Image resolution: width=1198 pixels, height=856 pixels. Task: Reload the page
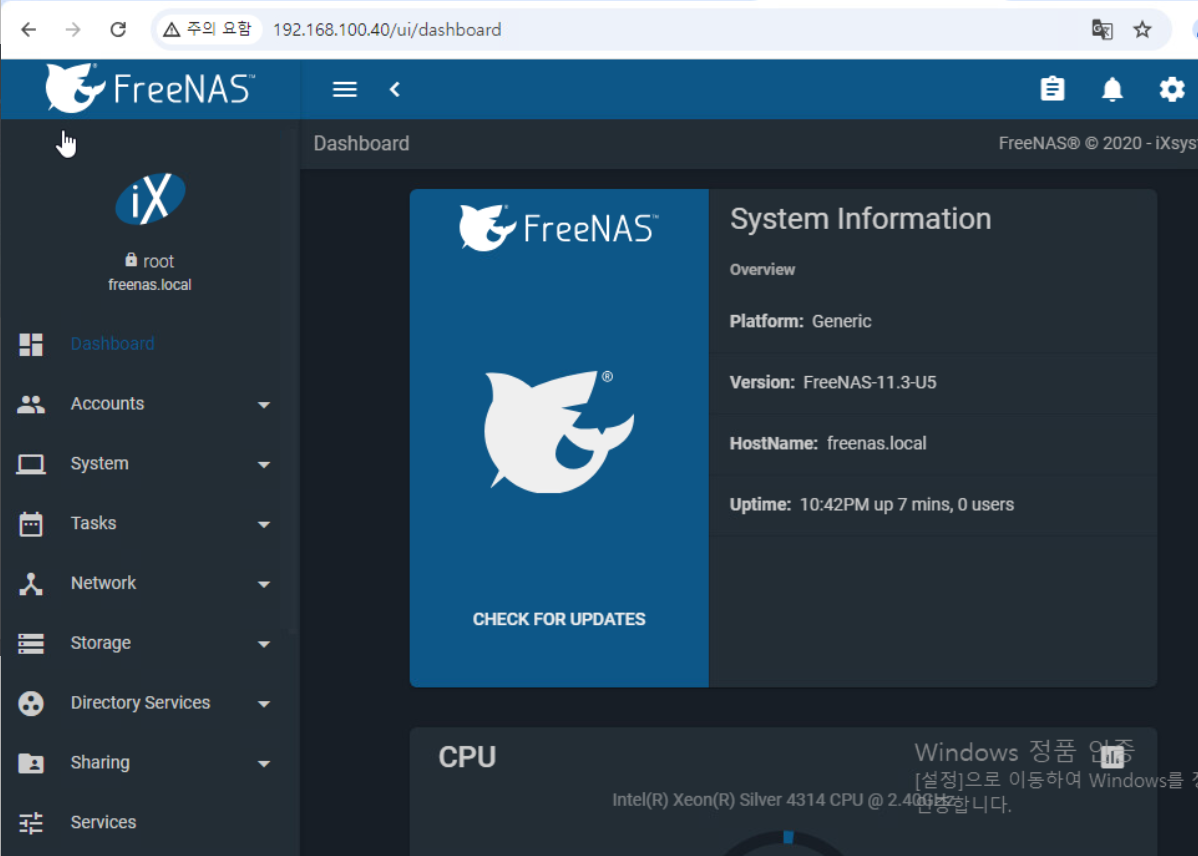click(x=118, y=30)
